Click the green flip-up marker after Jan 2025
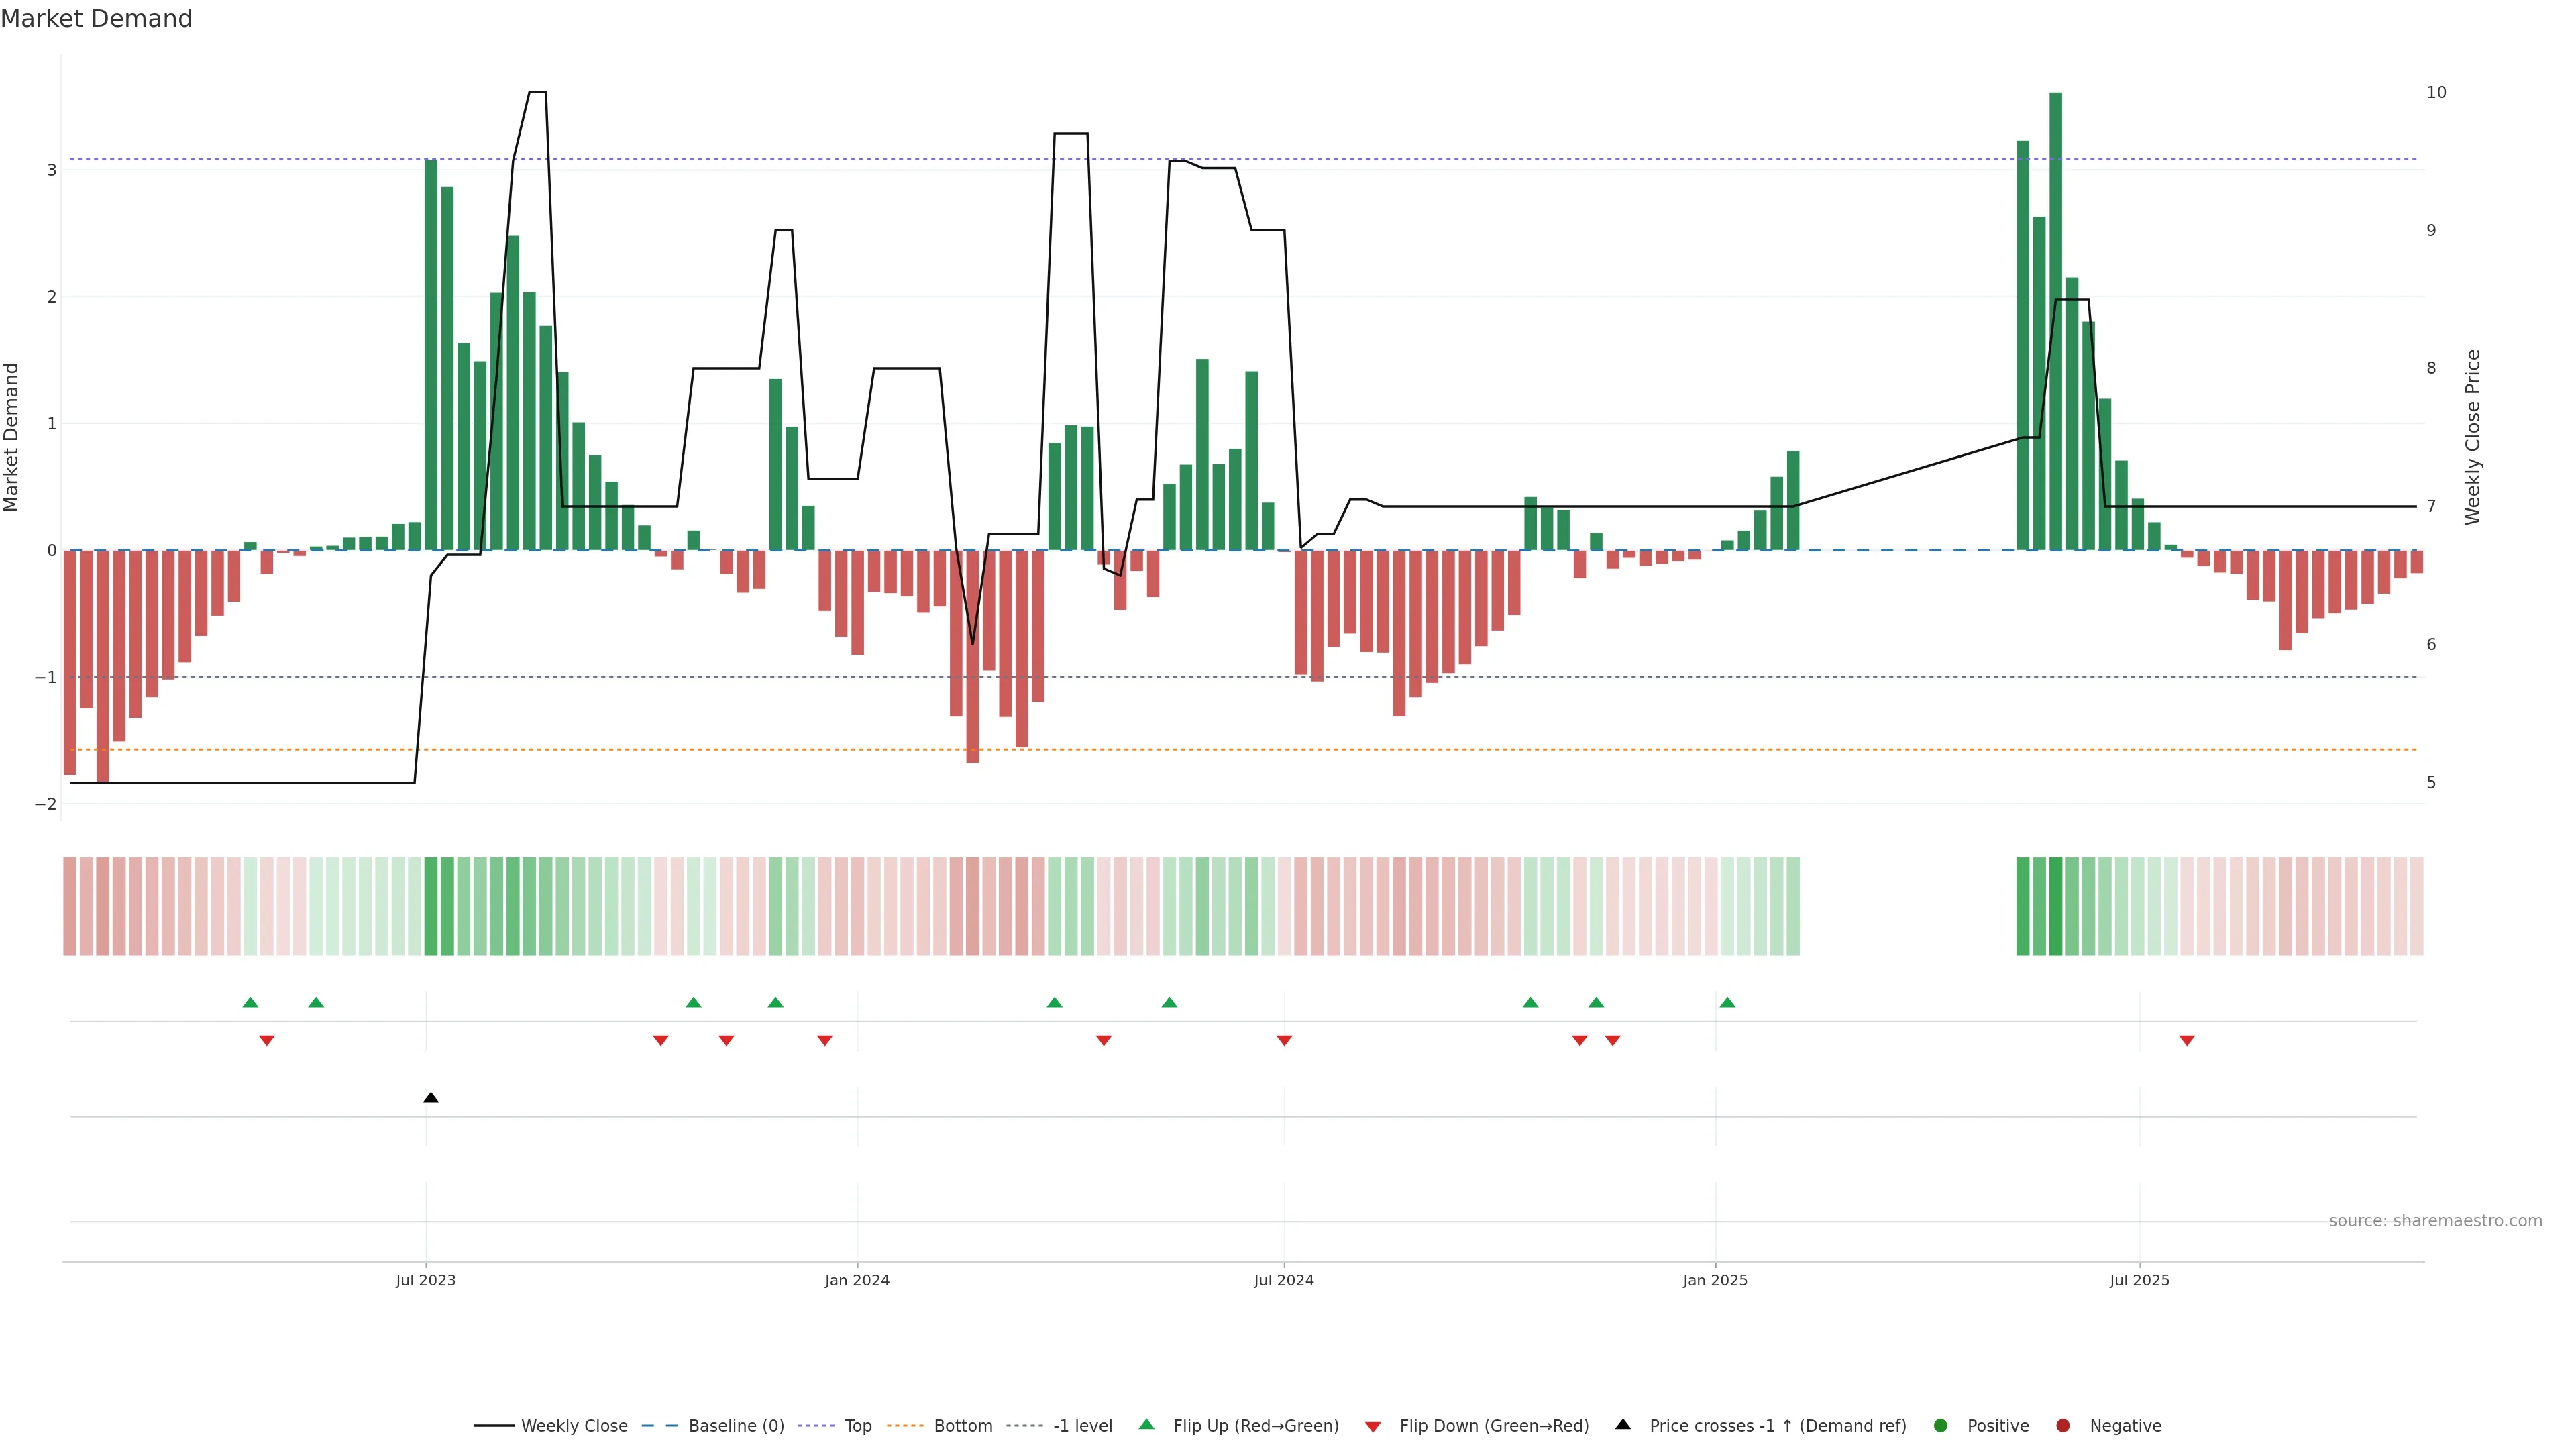 click(1727, 1002)
